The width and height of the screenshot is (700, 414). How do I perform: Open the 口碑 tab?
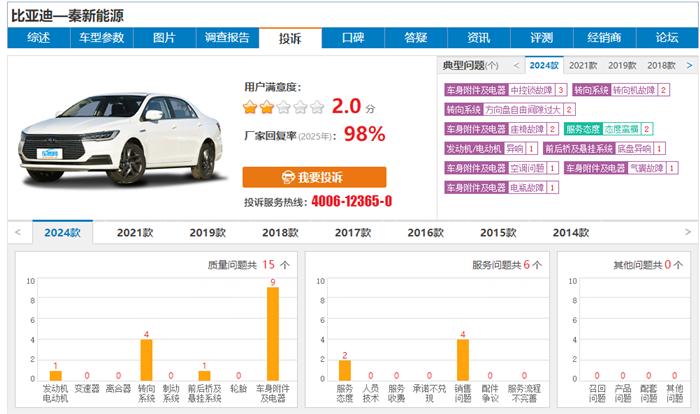[x=353, y=38]
